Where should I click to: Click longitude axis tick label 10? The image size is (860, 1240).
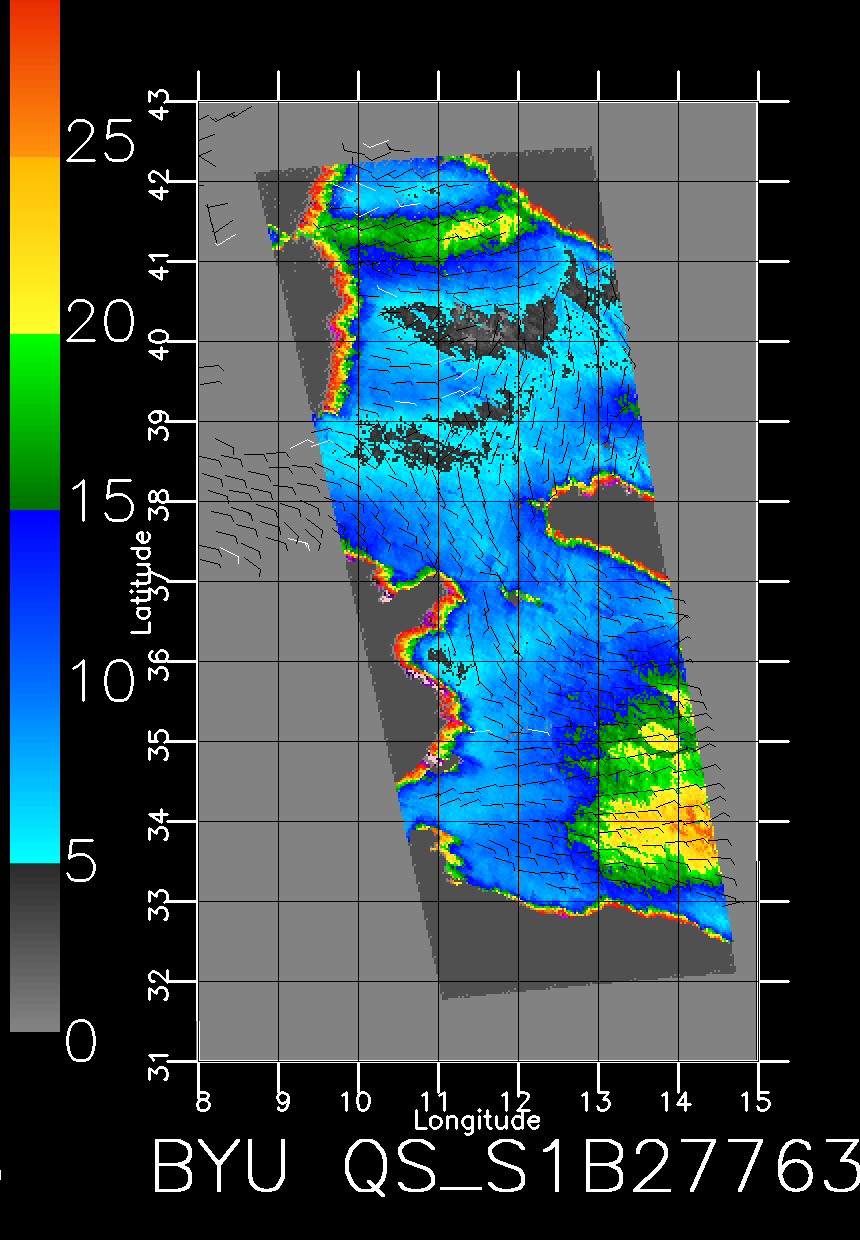click(x=357, y=1100)
